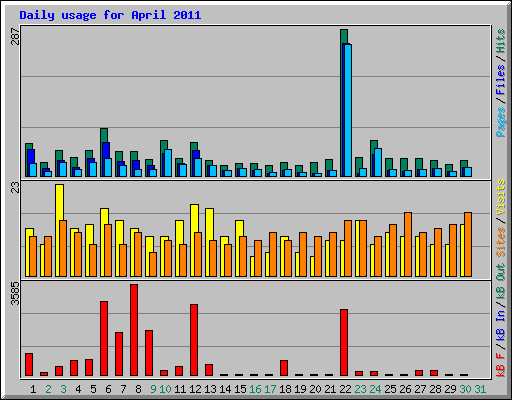Click the green day label 17
Image resolution: width=512 pixels, height=400 pixels.
pyautogui.click(x=270, y=389)
